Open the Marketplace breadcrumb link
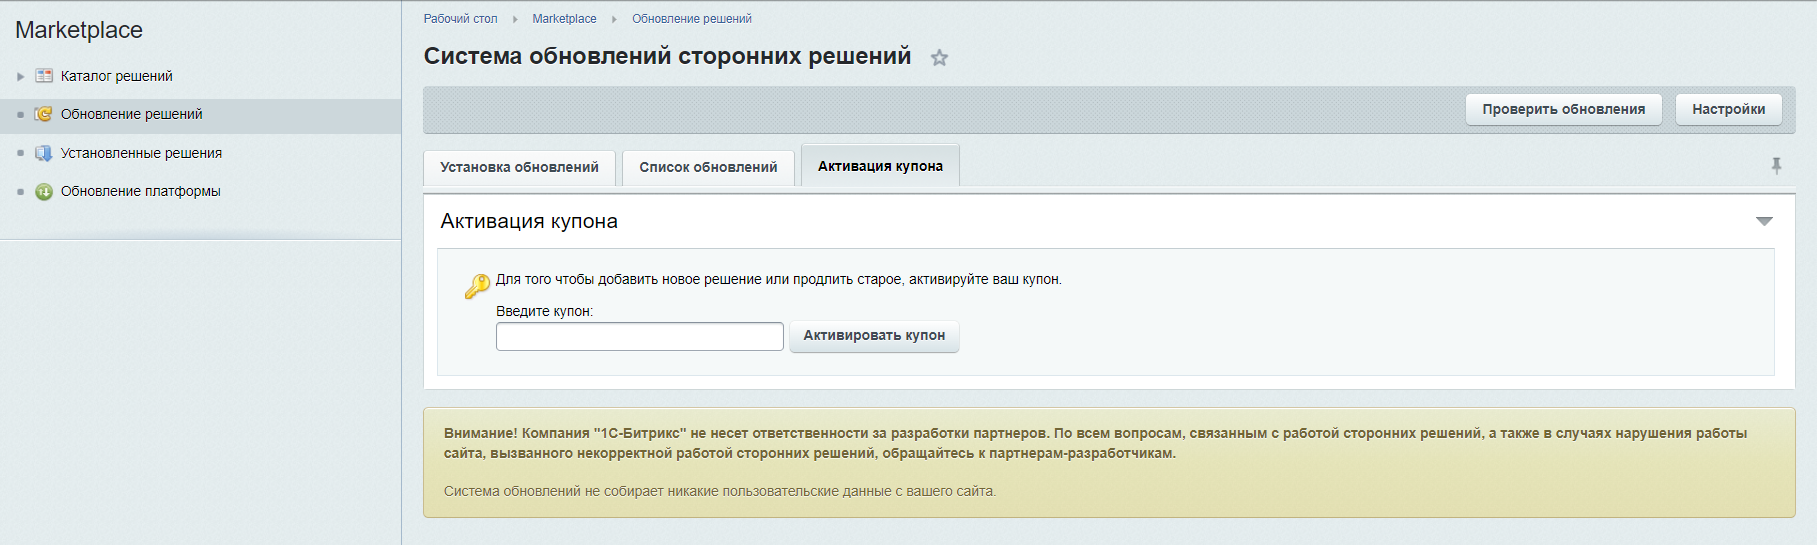1817x545 pixels. [564, 19]
